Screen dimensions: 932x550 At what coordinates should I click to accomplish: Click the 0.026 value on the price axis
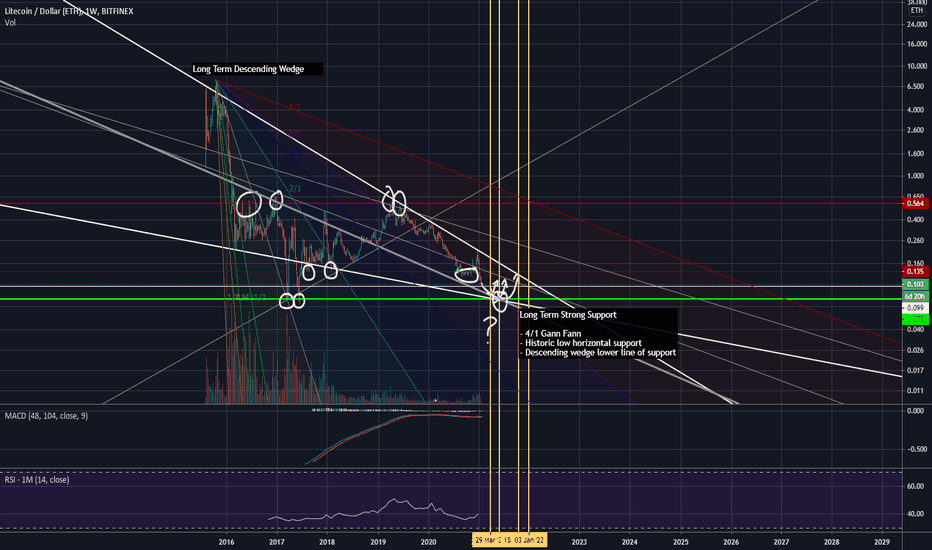(915, 351)
